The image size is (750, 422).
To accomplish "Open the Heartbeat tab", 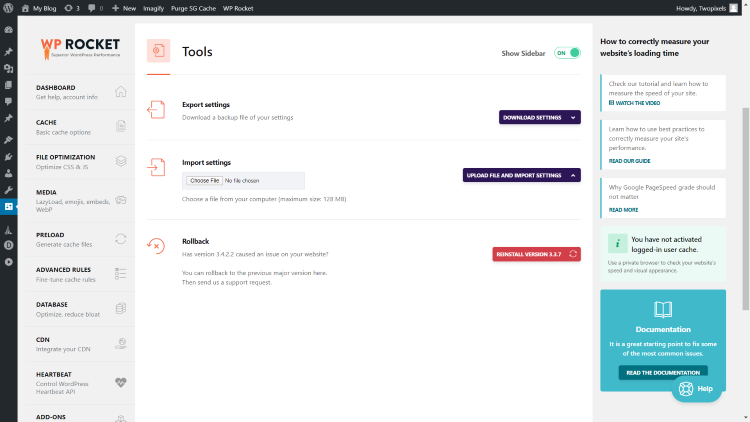I will (80, 383).
